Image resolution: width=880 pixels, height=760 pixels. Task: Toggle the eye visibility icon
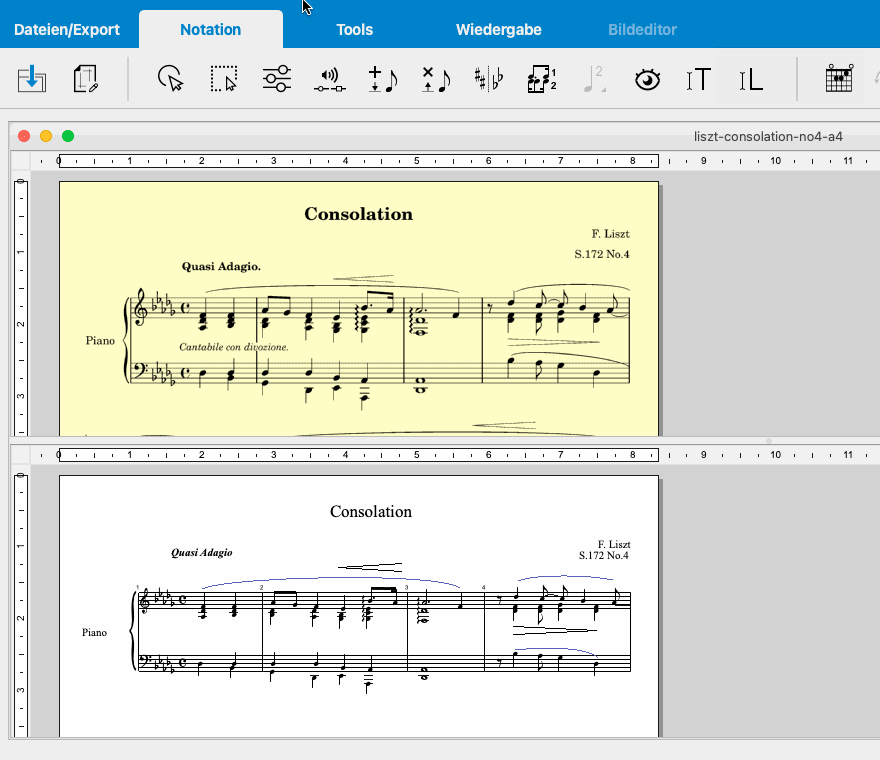(x=648, y=79)
